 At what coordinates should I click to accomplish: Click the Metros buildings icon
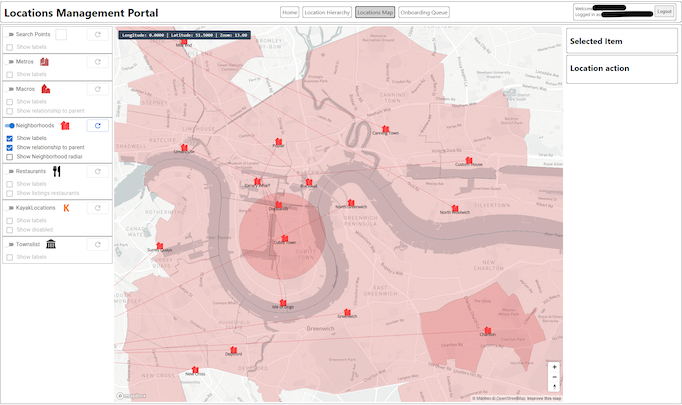tap(44, 62)
